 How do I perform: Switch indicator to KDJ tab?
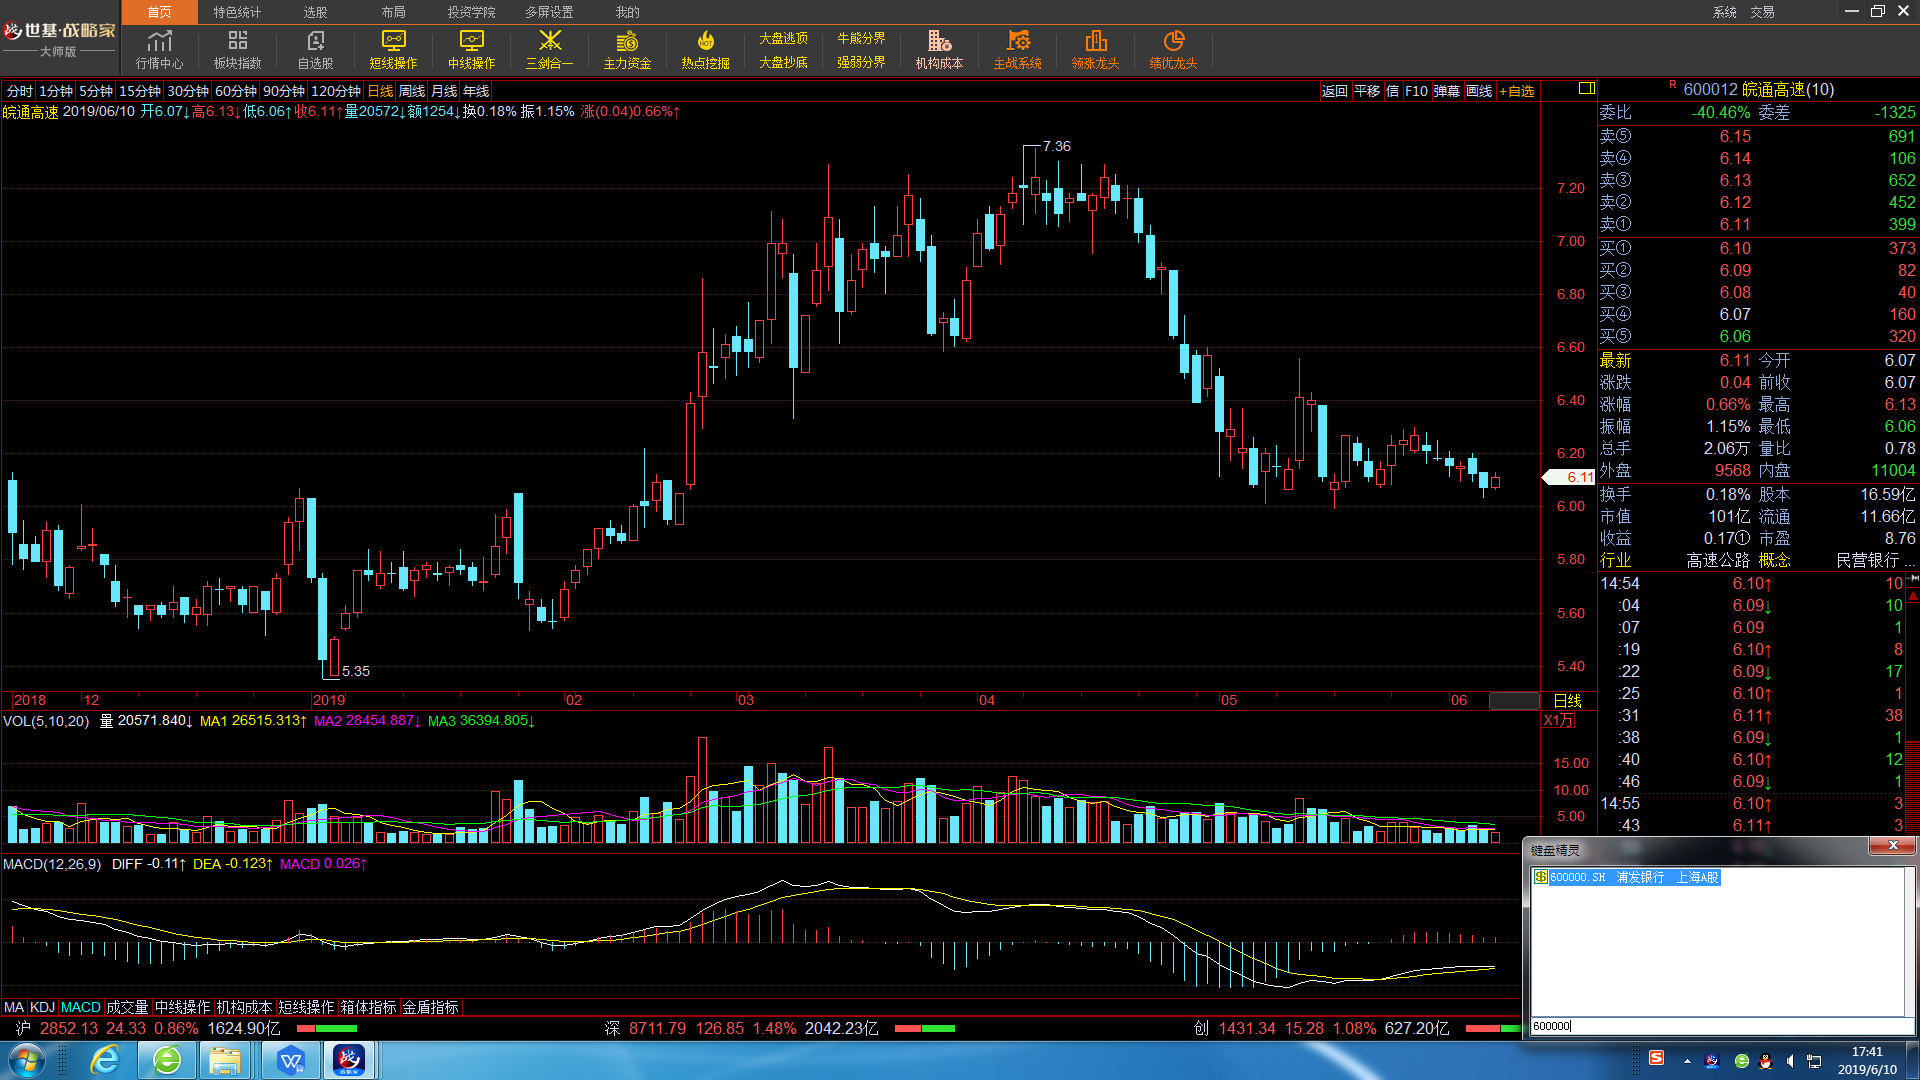tap(42, 1007)
